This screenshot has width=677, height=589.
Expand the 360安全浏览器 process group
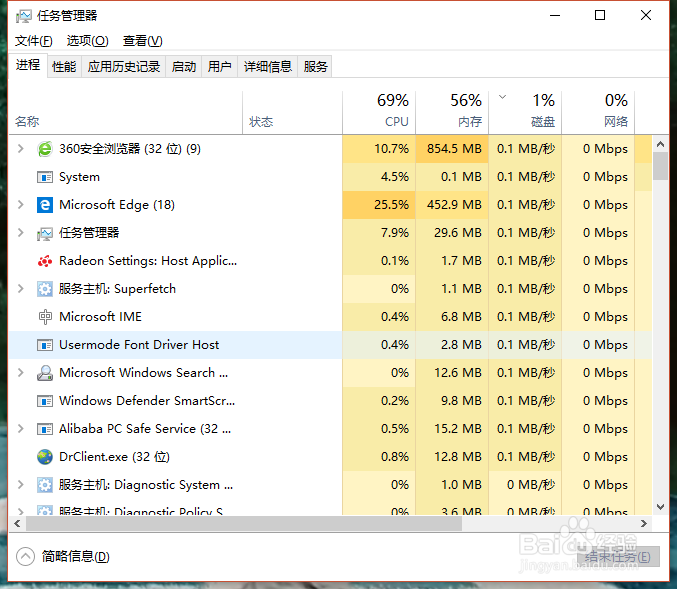point(20,149)
